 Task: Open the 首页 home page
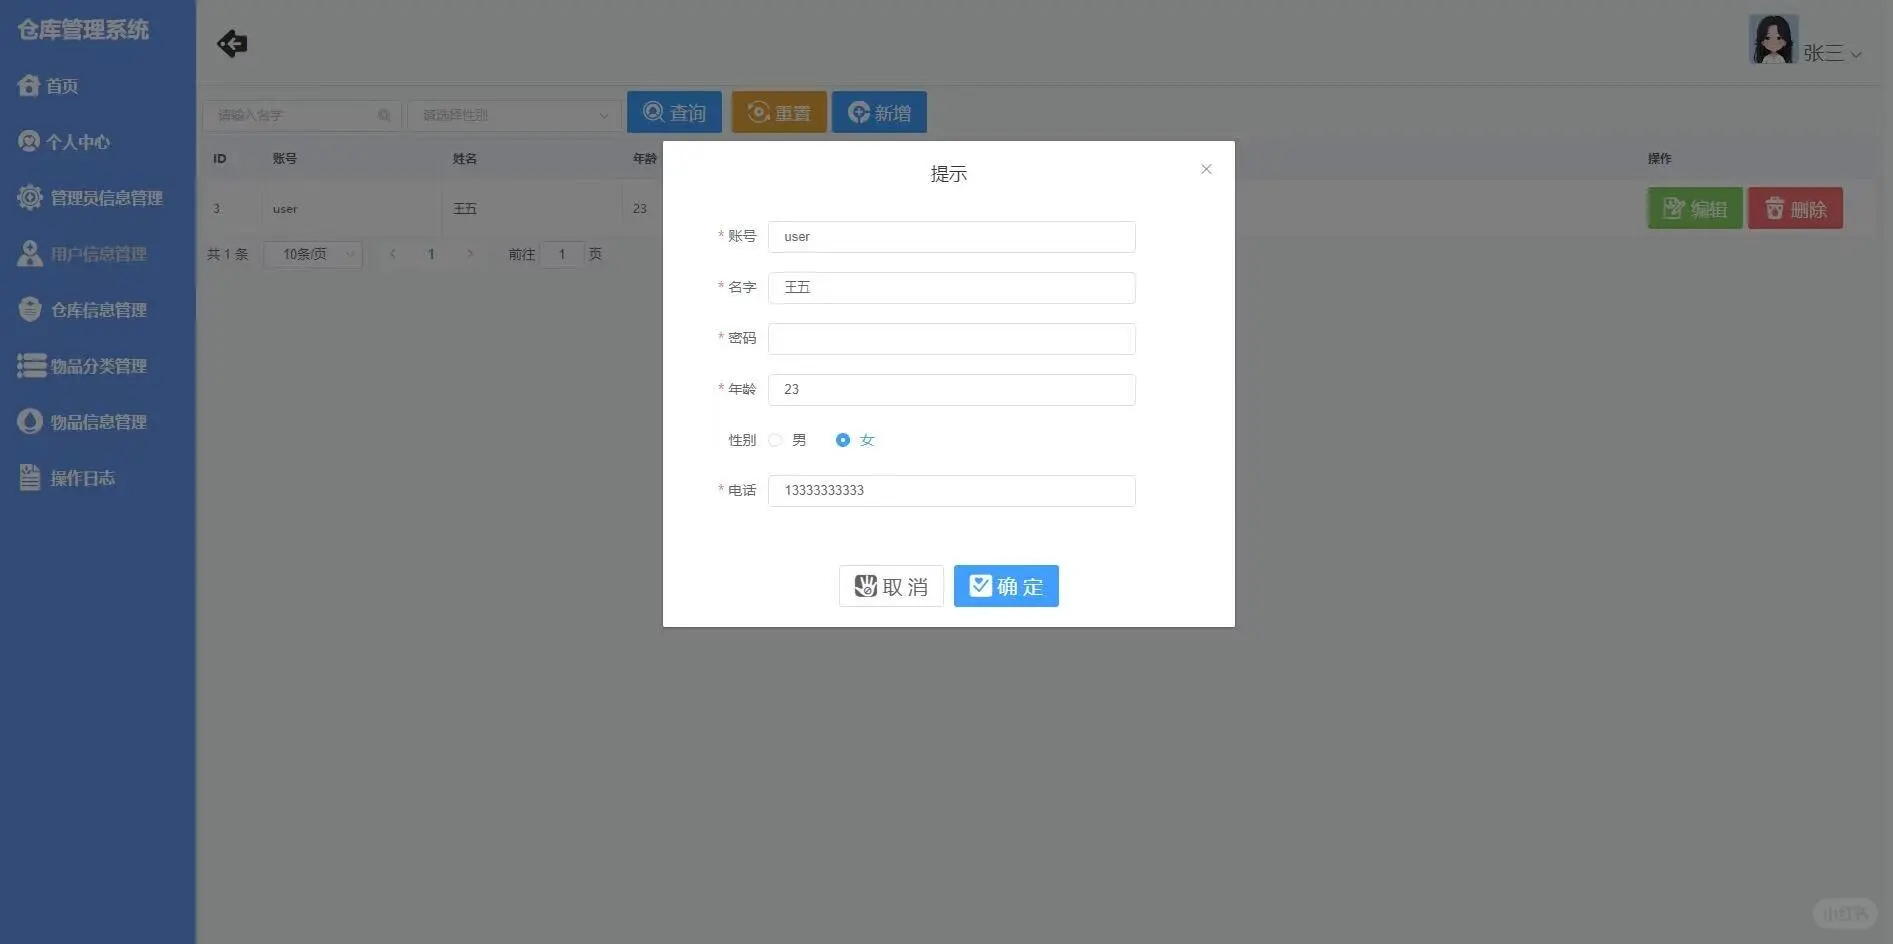[60, 85]
